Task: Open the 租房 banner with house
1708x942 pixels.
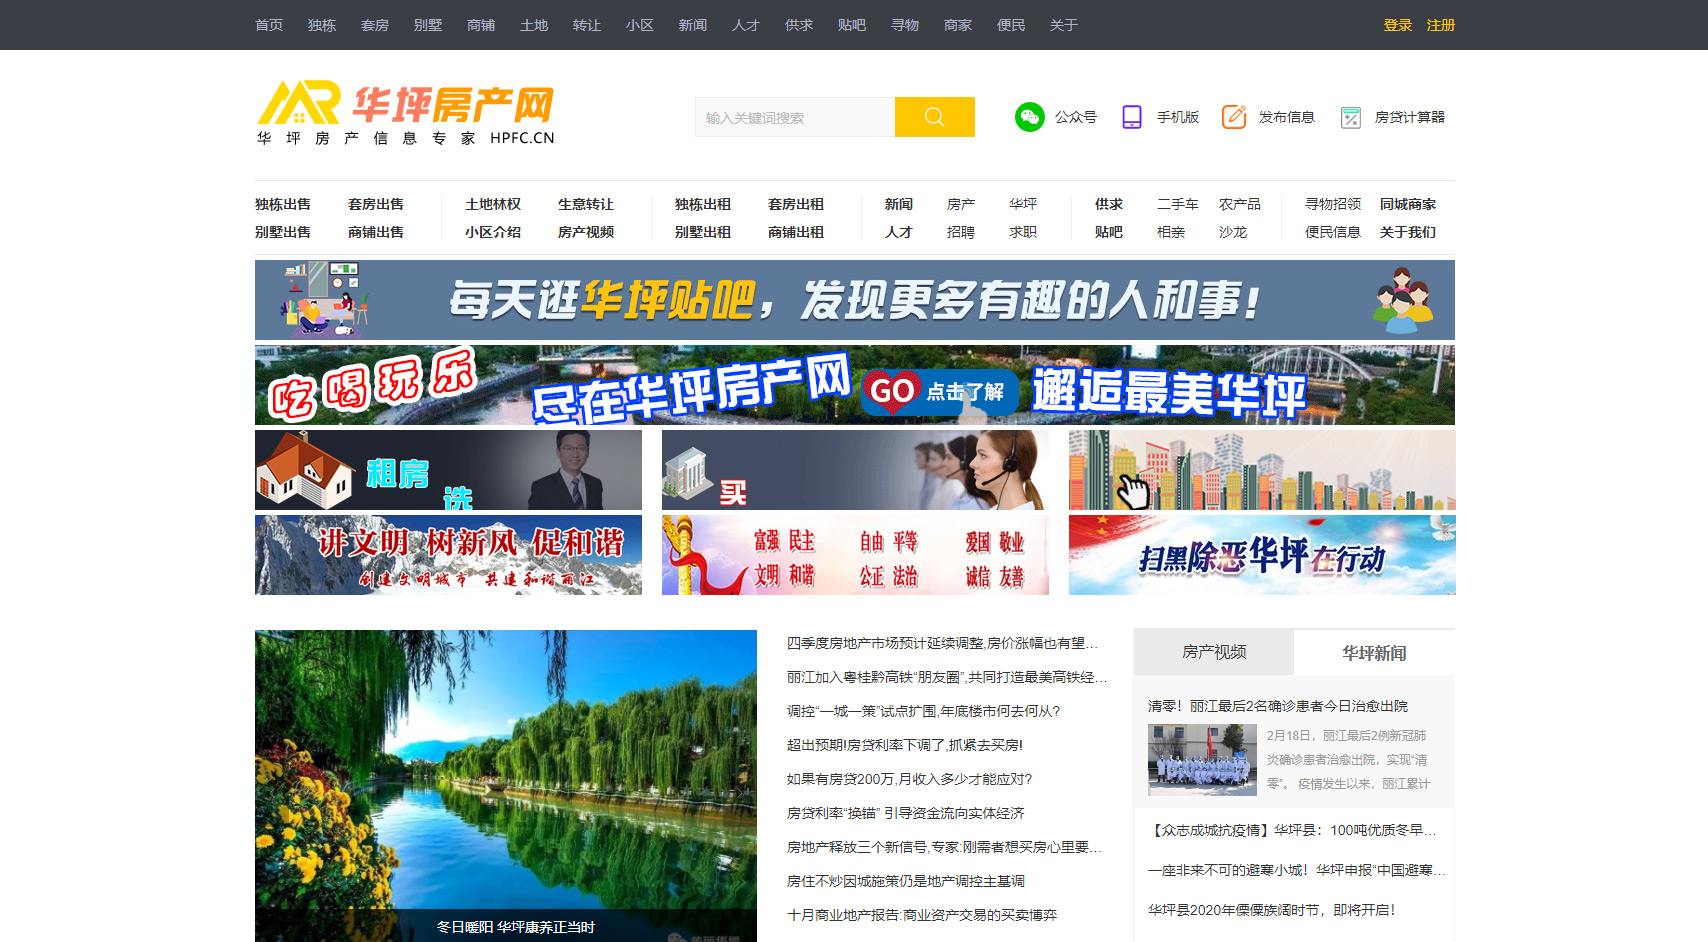Action: tap(448, 470)
